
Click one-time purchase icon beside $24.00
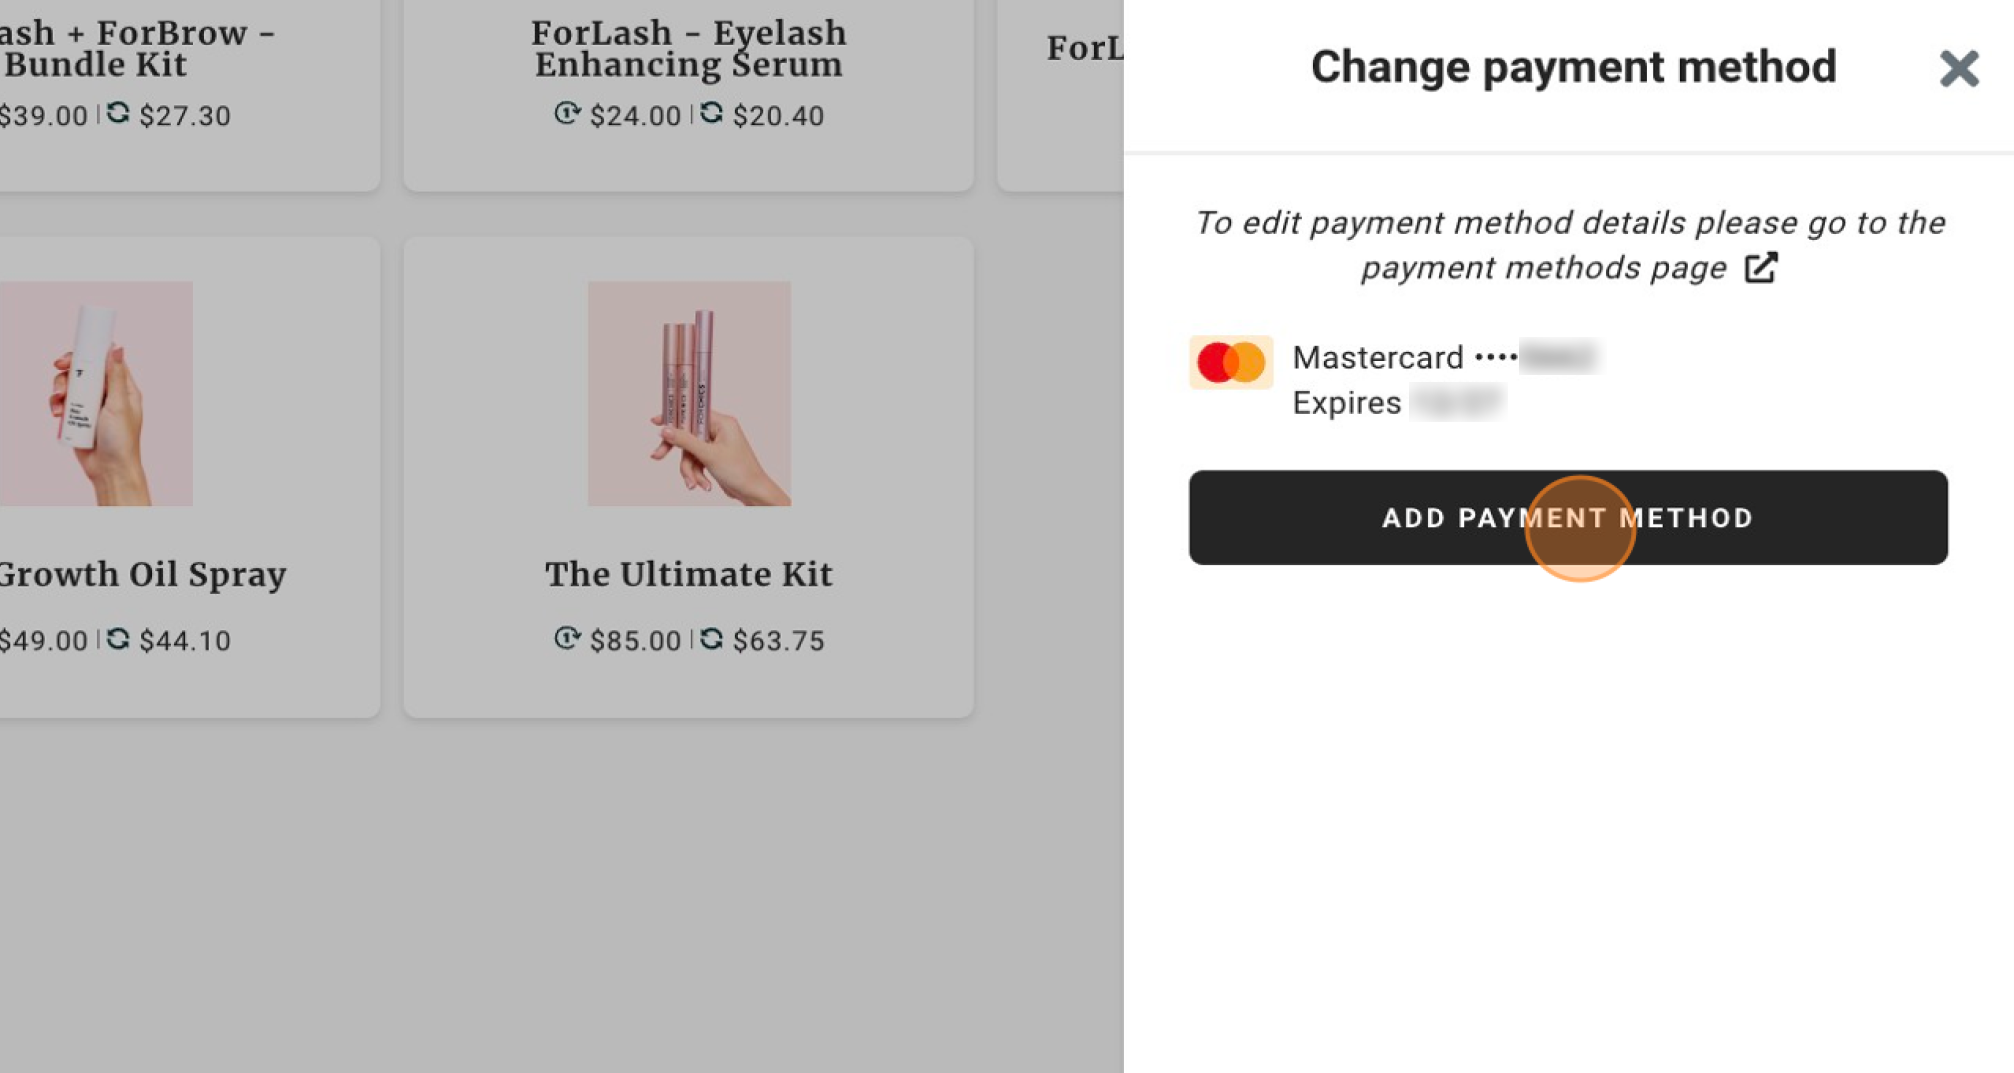click(x=567, y=113)
